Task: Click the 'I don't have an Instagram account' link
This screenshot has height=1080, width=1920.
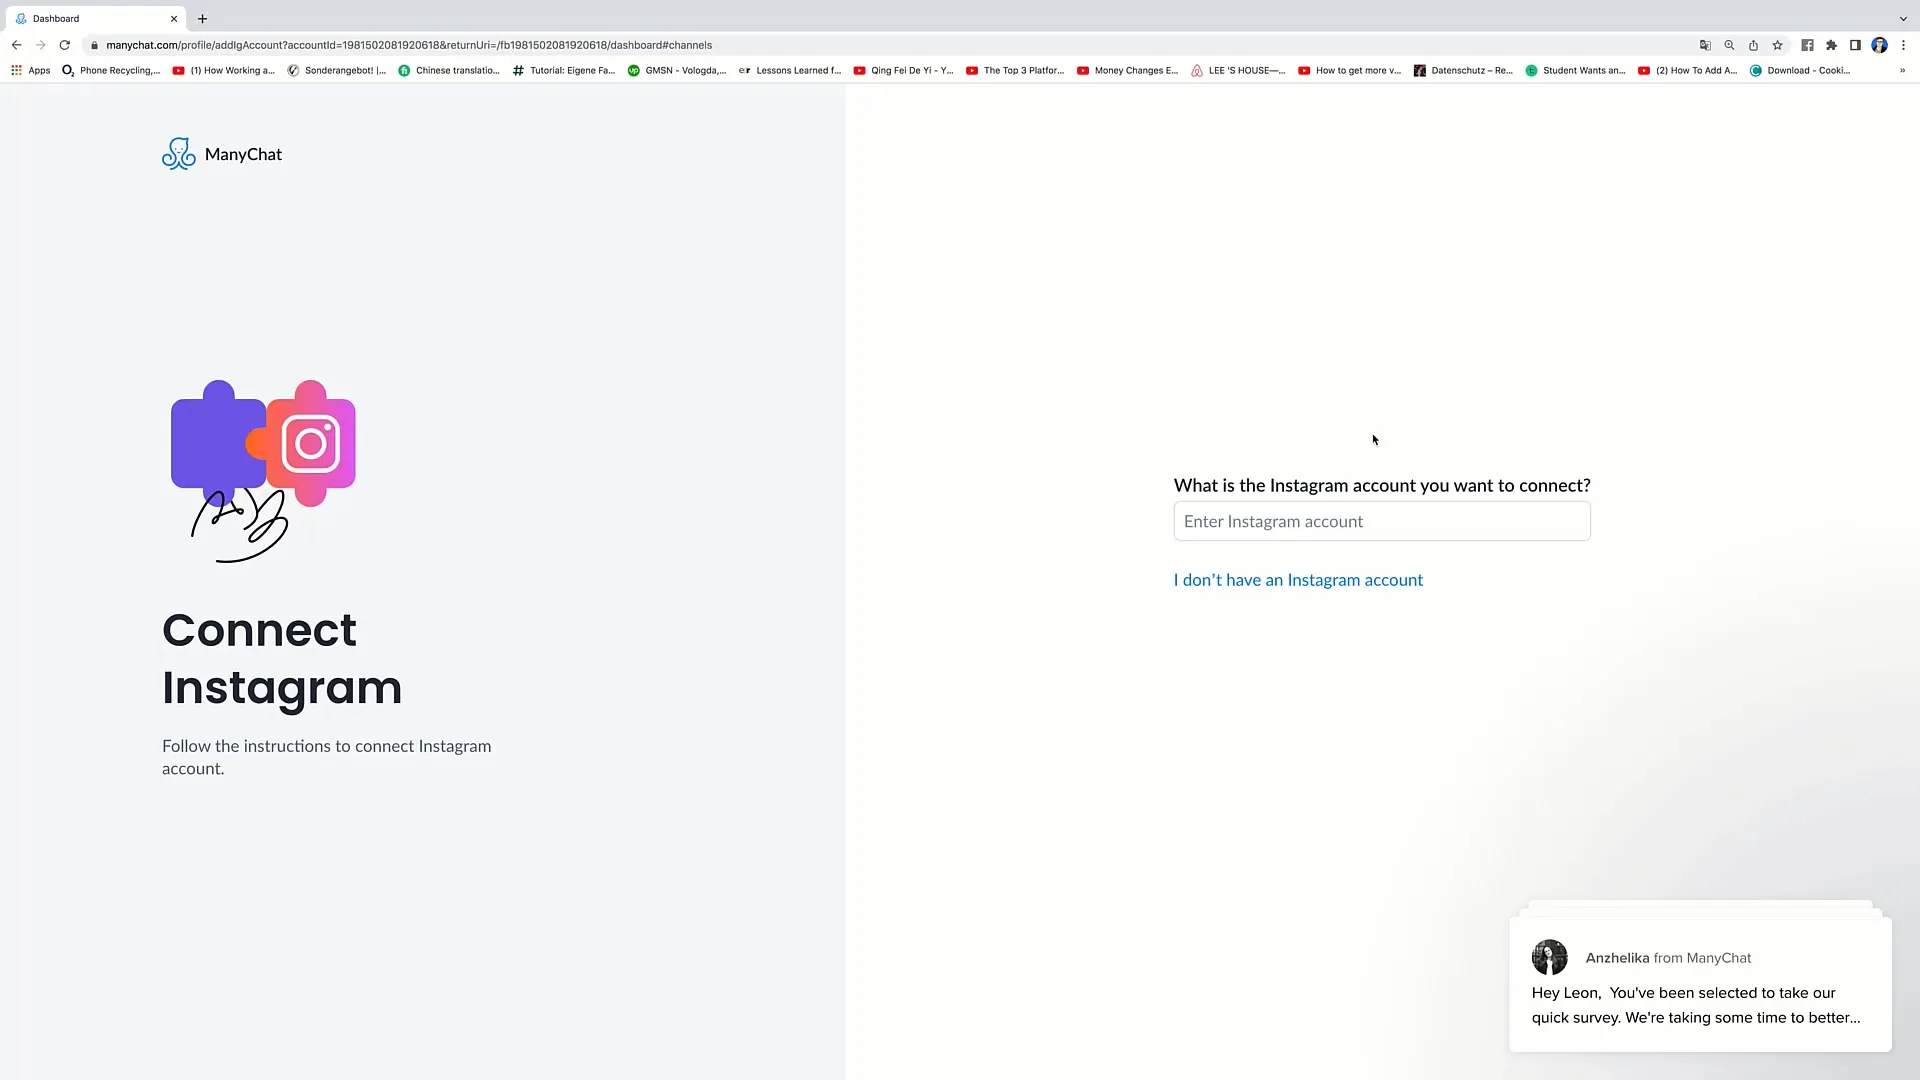Action: (x=1299, y=579)
